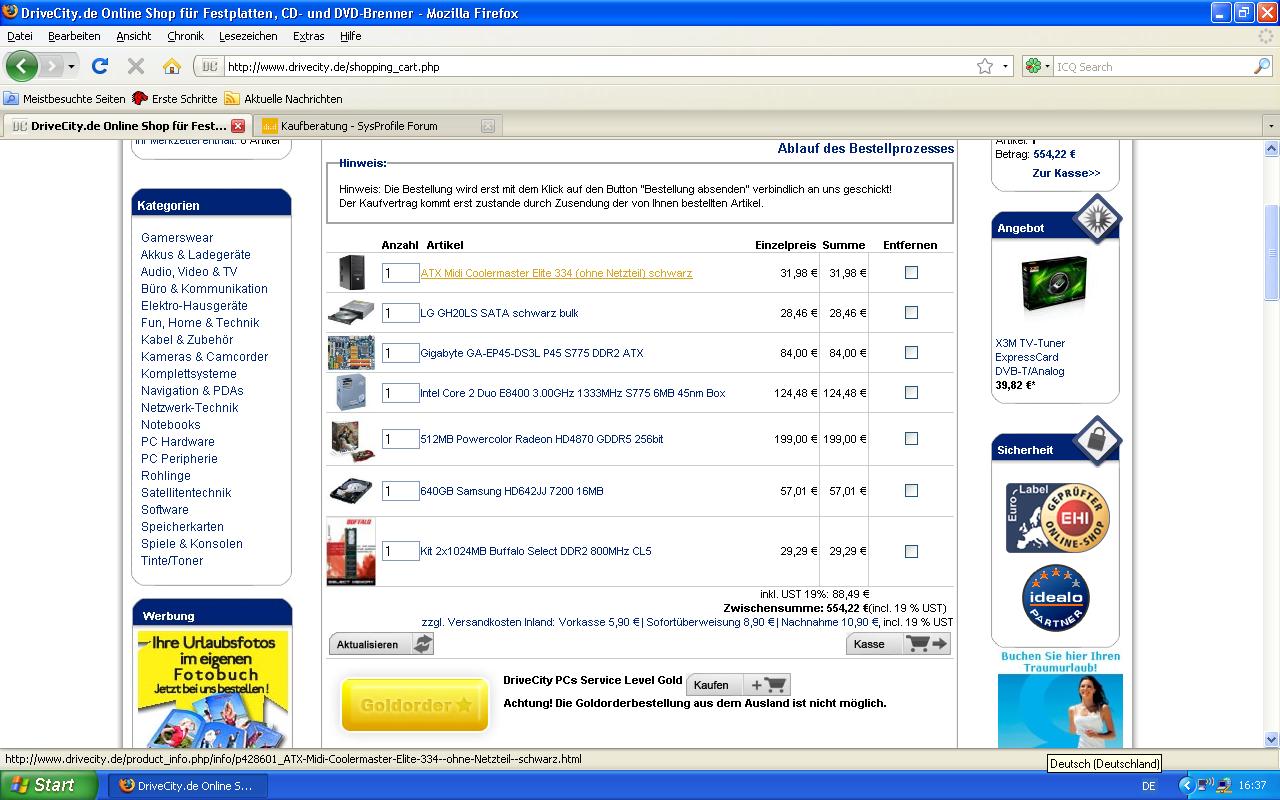Click the ICQ Search field

click(1152, 67)
